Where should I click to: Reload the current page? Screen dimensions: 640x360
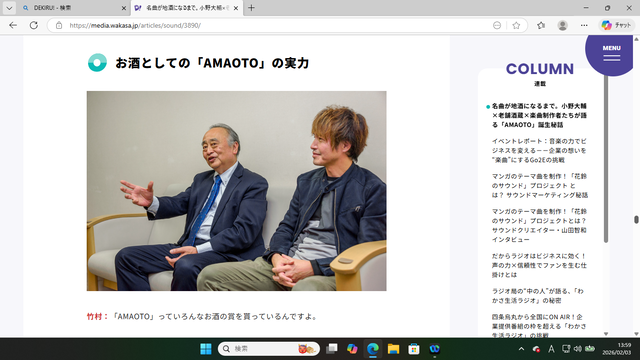[34, 25]
